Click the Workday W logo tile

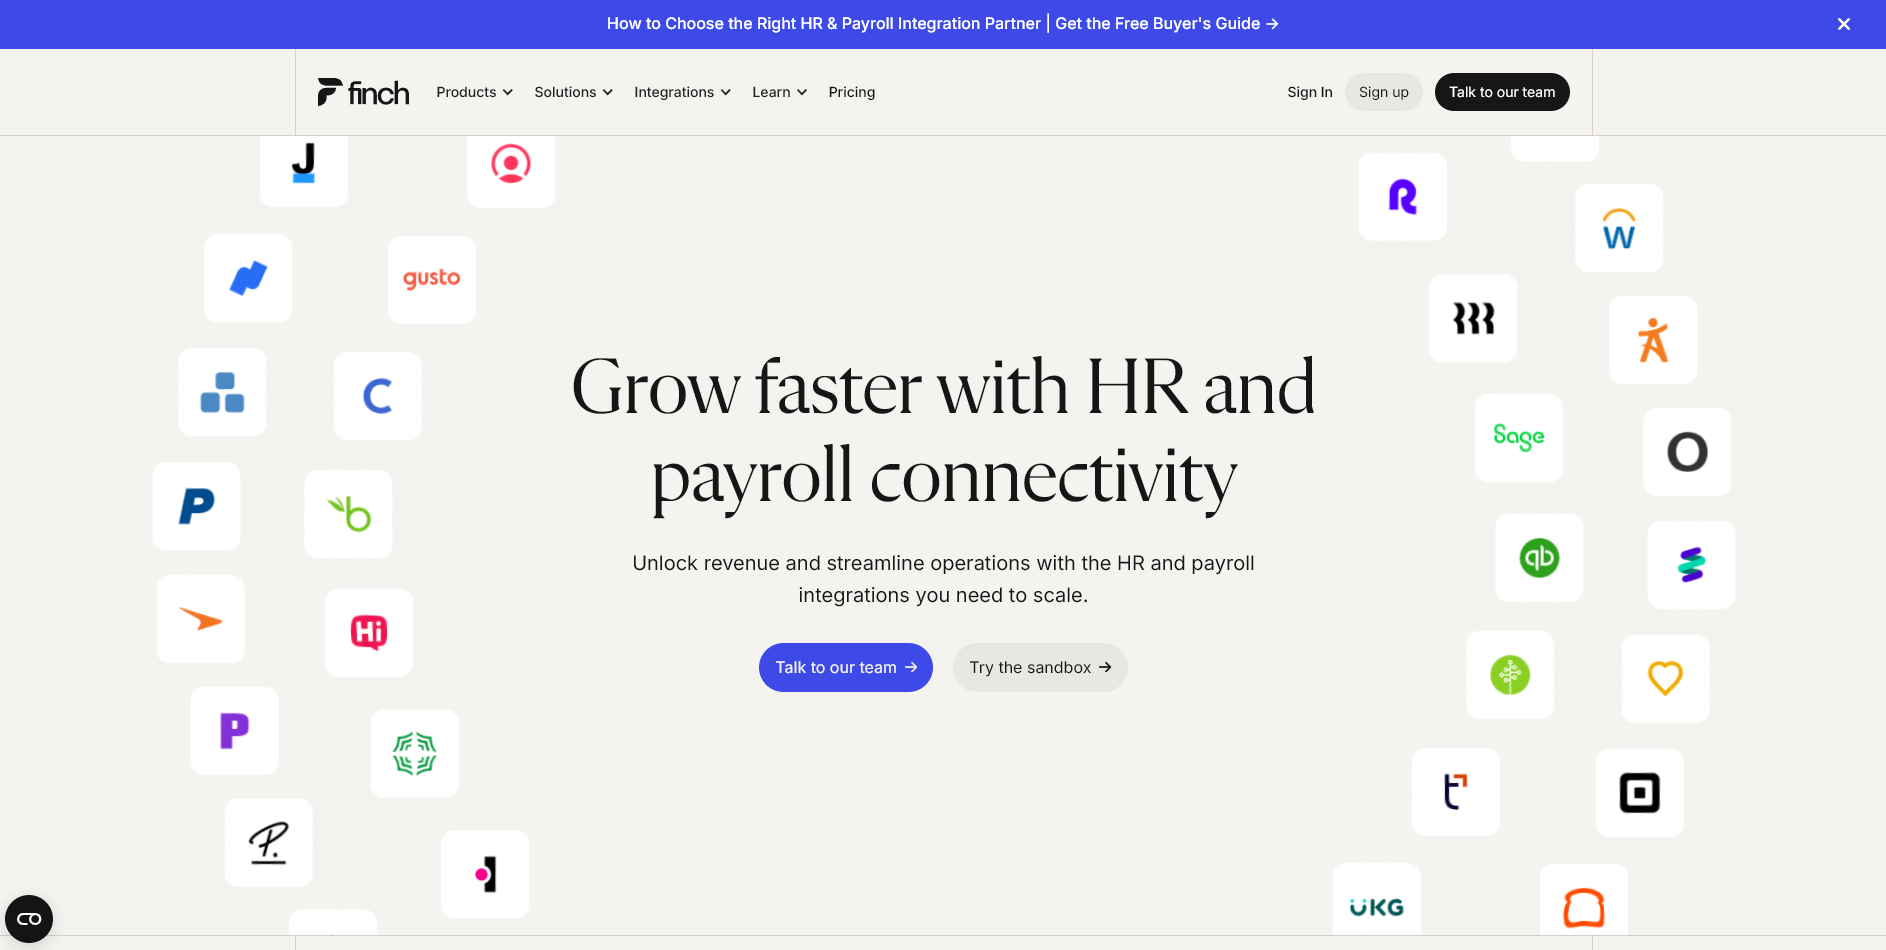[x=1619, y=228]
